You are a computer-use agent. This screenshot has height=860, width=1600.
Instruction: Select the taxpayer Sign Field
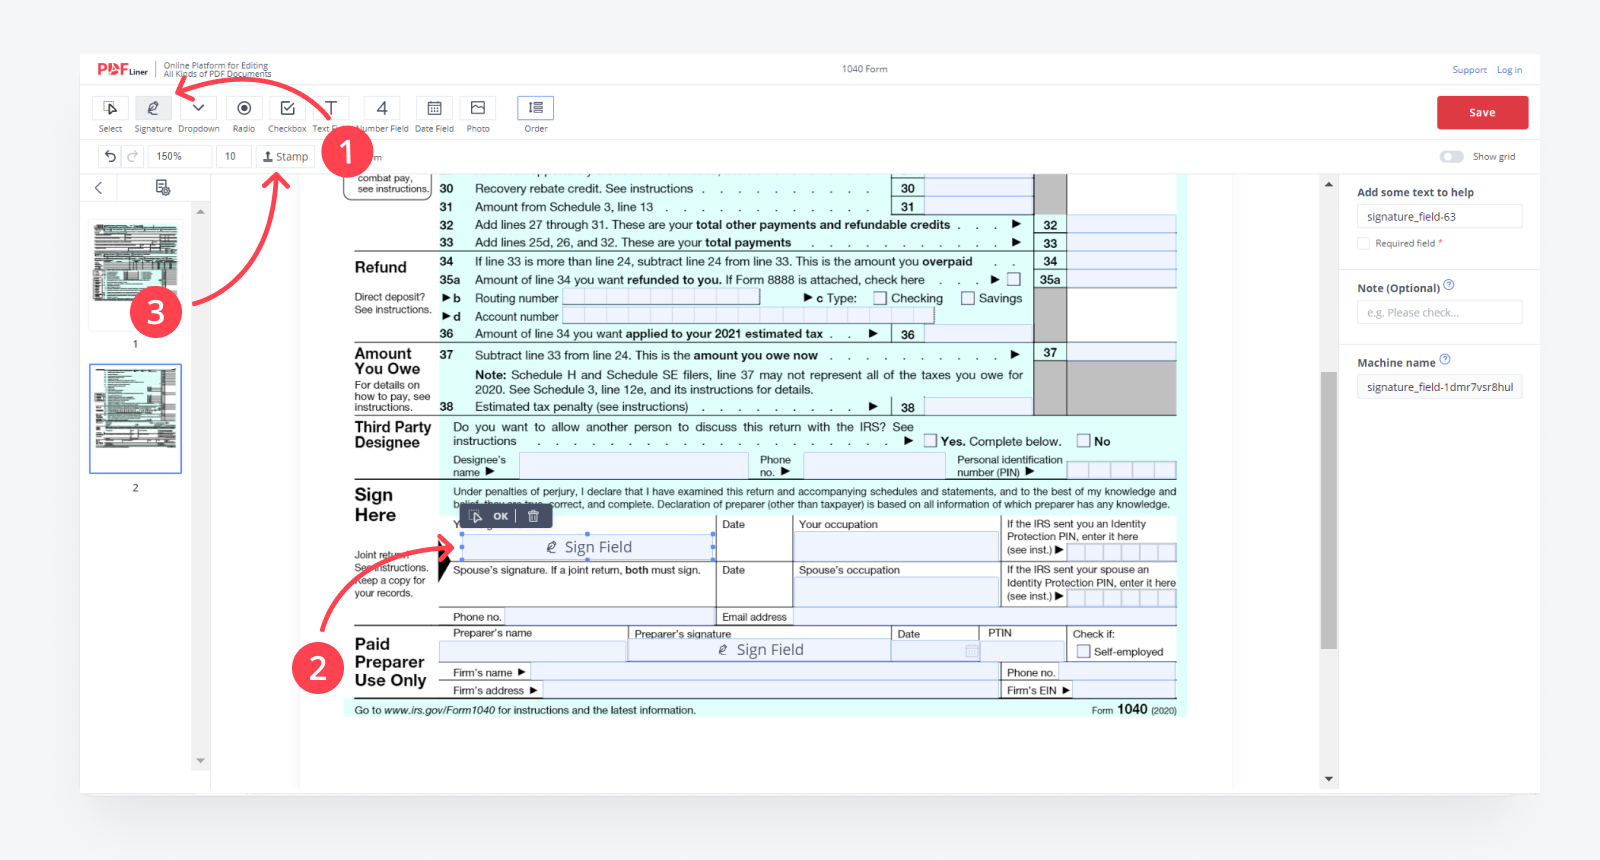click(587, 547)
